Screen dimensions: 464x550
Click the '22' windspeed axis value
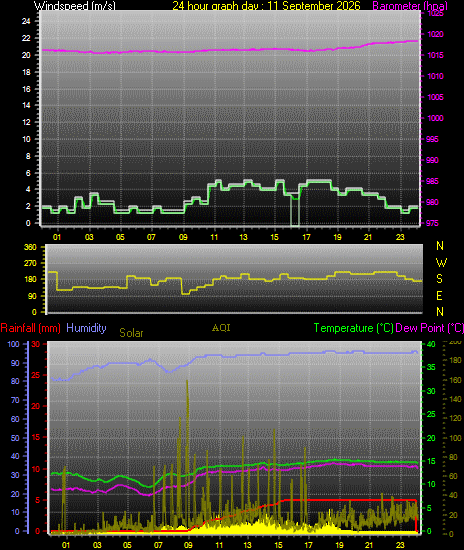coord(26,38)
